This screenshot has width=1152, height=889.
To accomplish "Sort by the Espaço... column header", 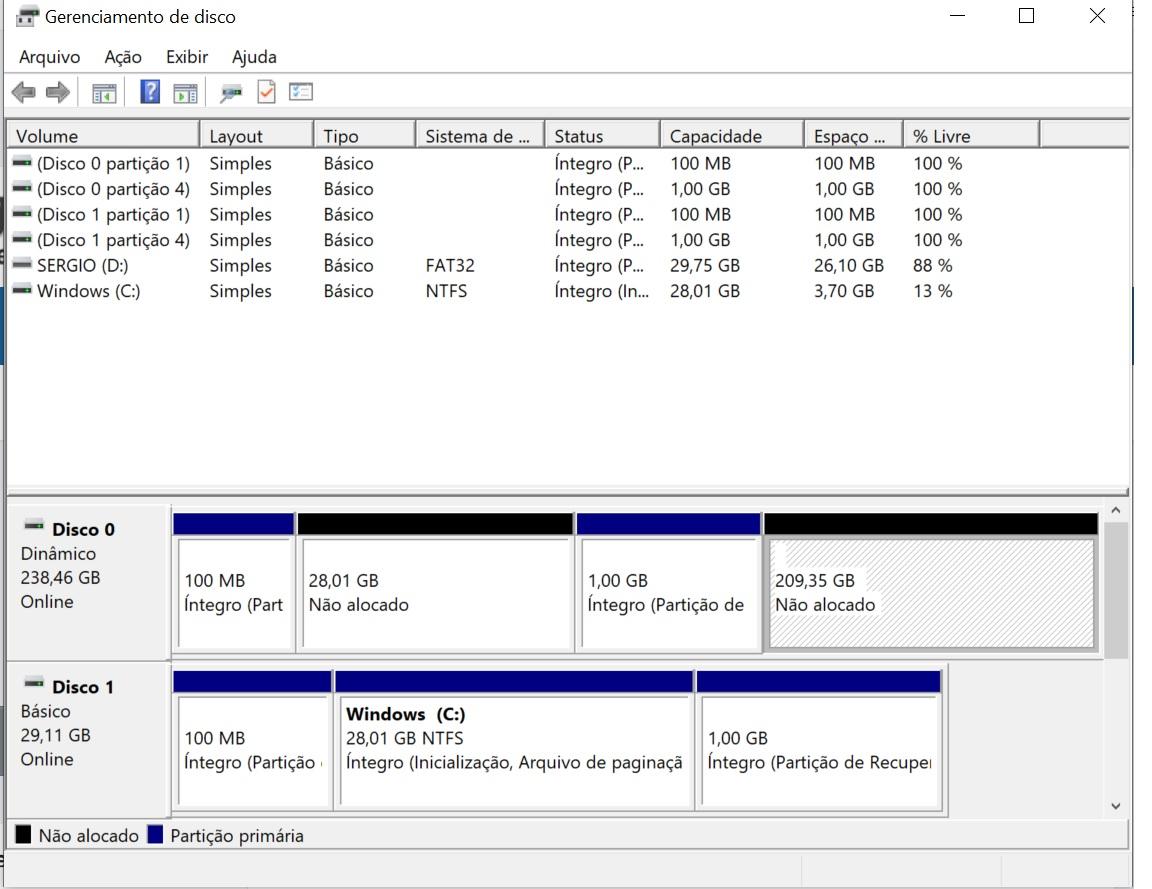I will pyautogui.click(x=854, y=136).
